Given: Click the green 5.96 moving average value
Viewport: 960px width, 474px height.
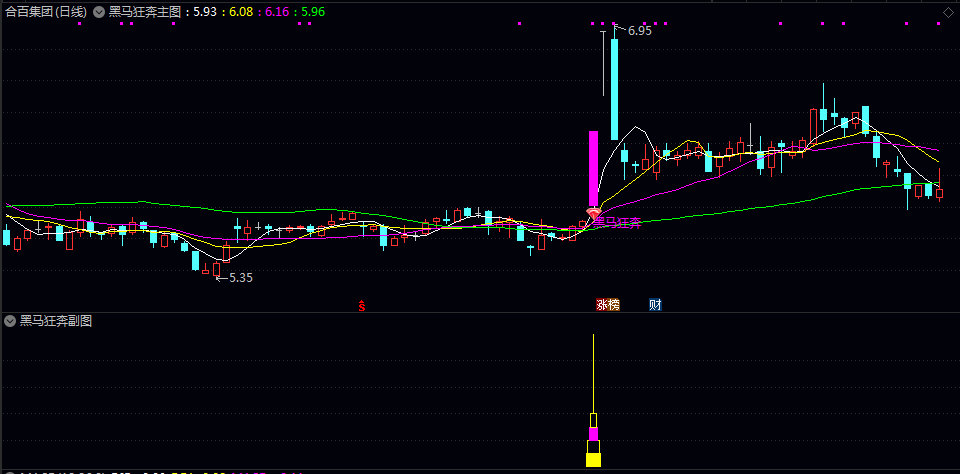Looking at the screenshot, I should point(313,12).
